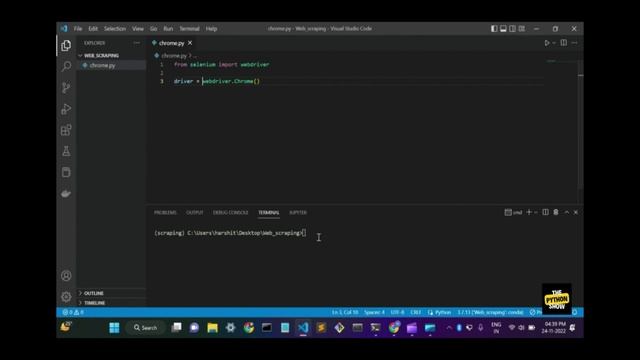Open the View menu
The image size is (640, 360).
coord(138,29)
